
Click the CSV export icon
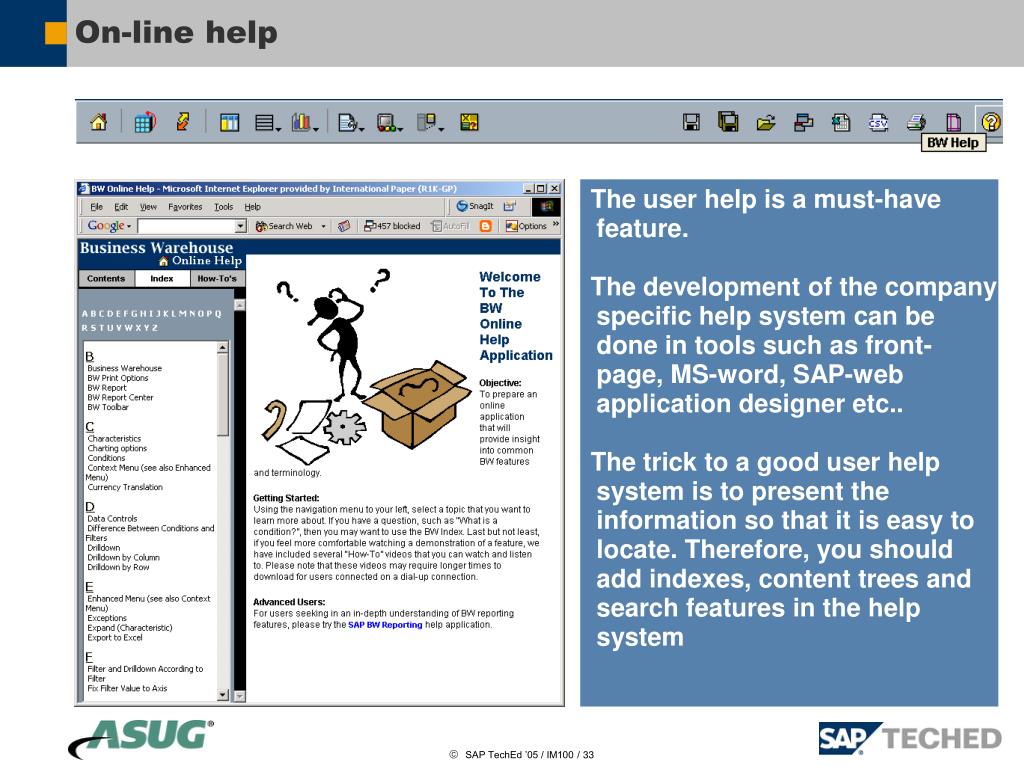tap(878, 122)
